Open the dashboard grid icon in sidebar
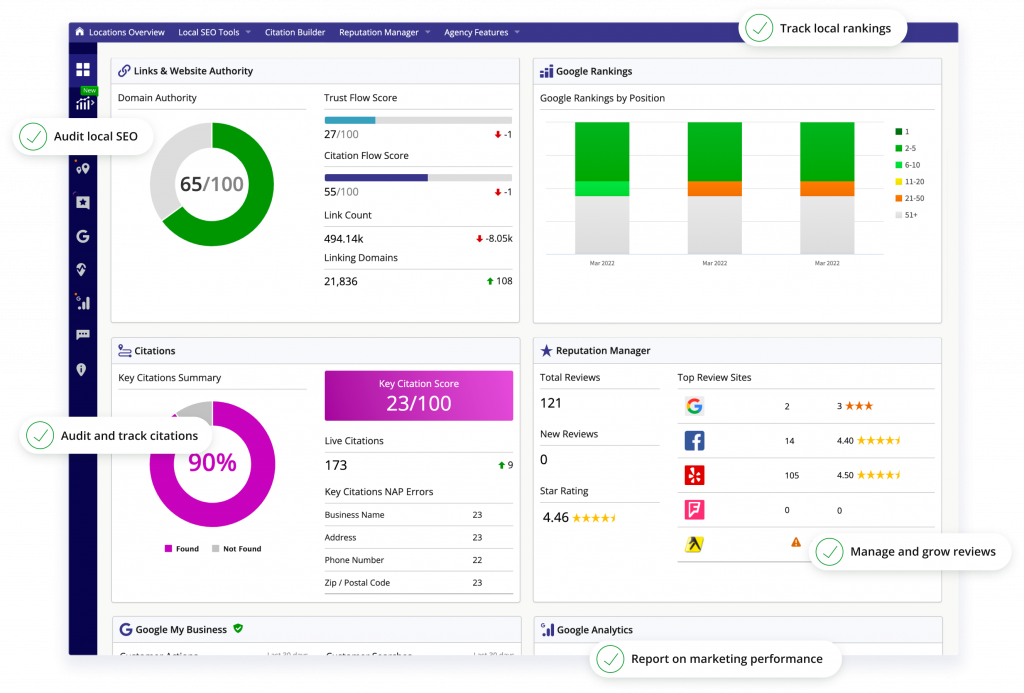 (83, 70)
